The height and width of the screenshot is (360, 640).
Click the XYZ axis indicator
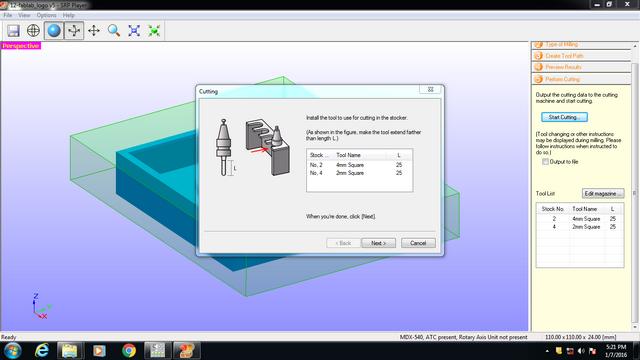point(41,306)
